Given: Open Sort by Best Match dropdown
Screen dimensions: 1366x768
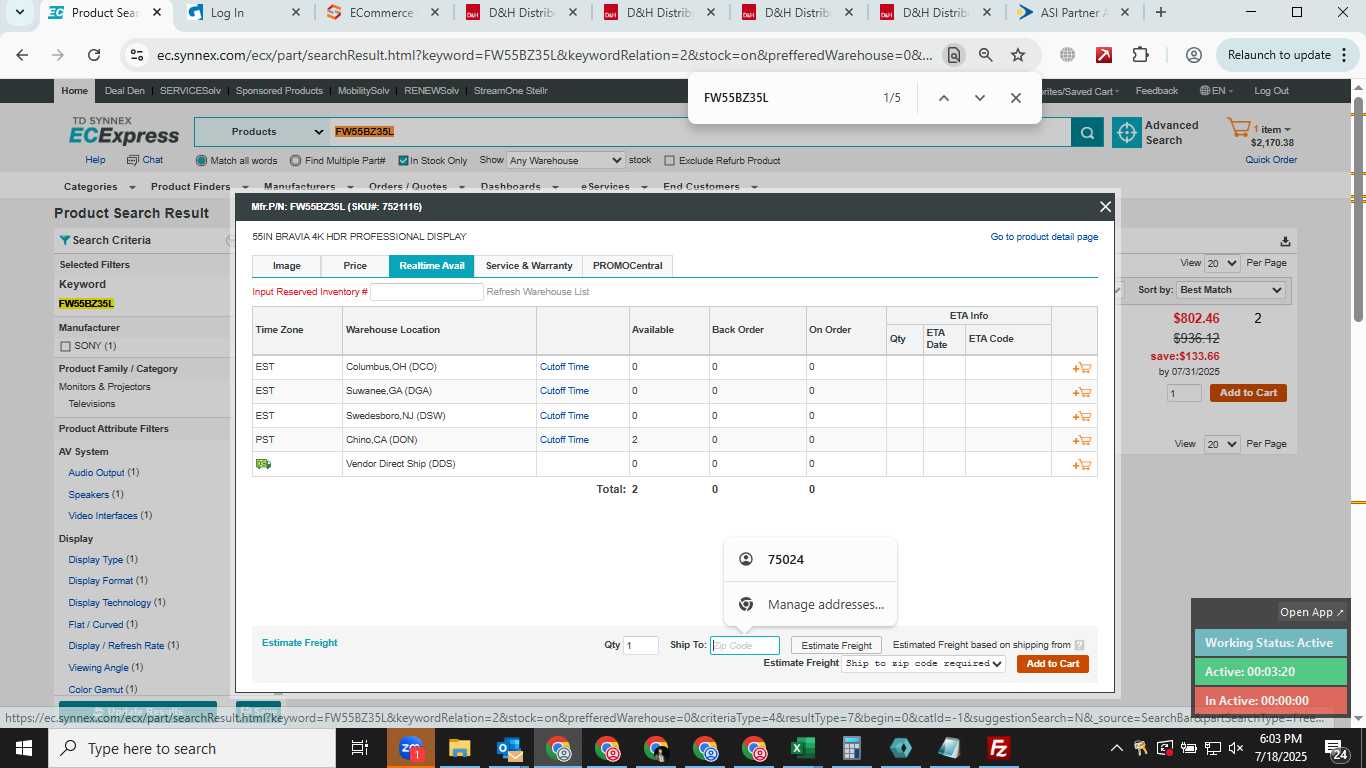Looking at the screenshot, I should [x=1230, y=290].
